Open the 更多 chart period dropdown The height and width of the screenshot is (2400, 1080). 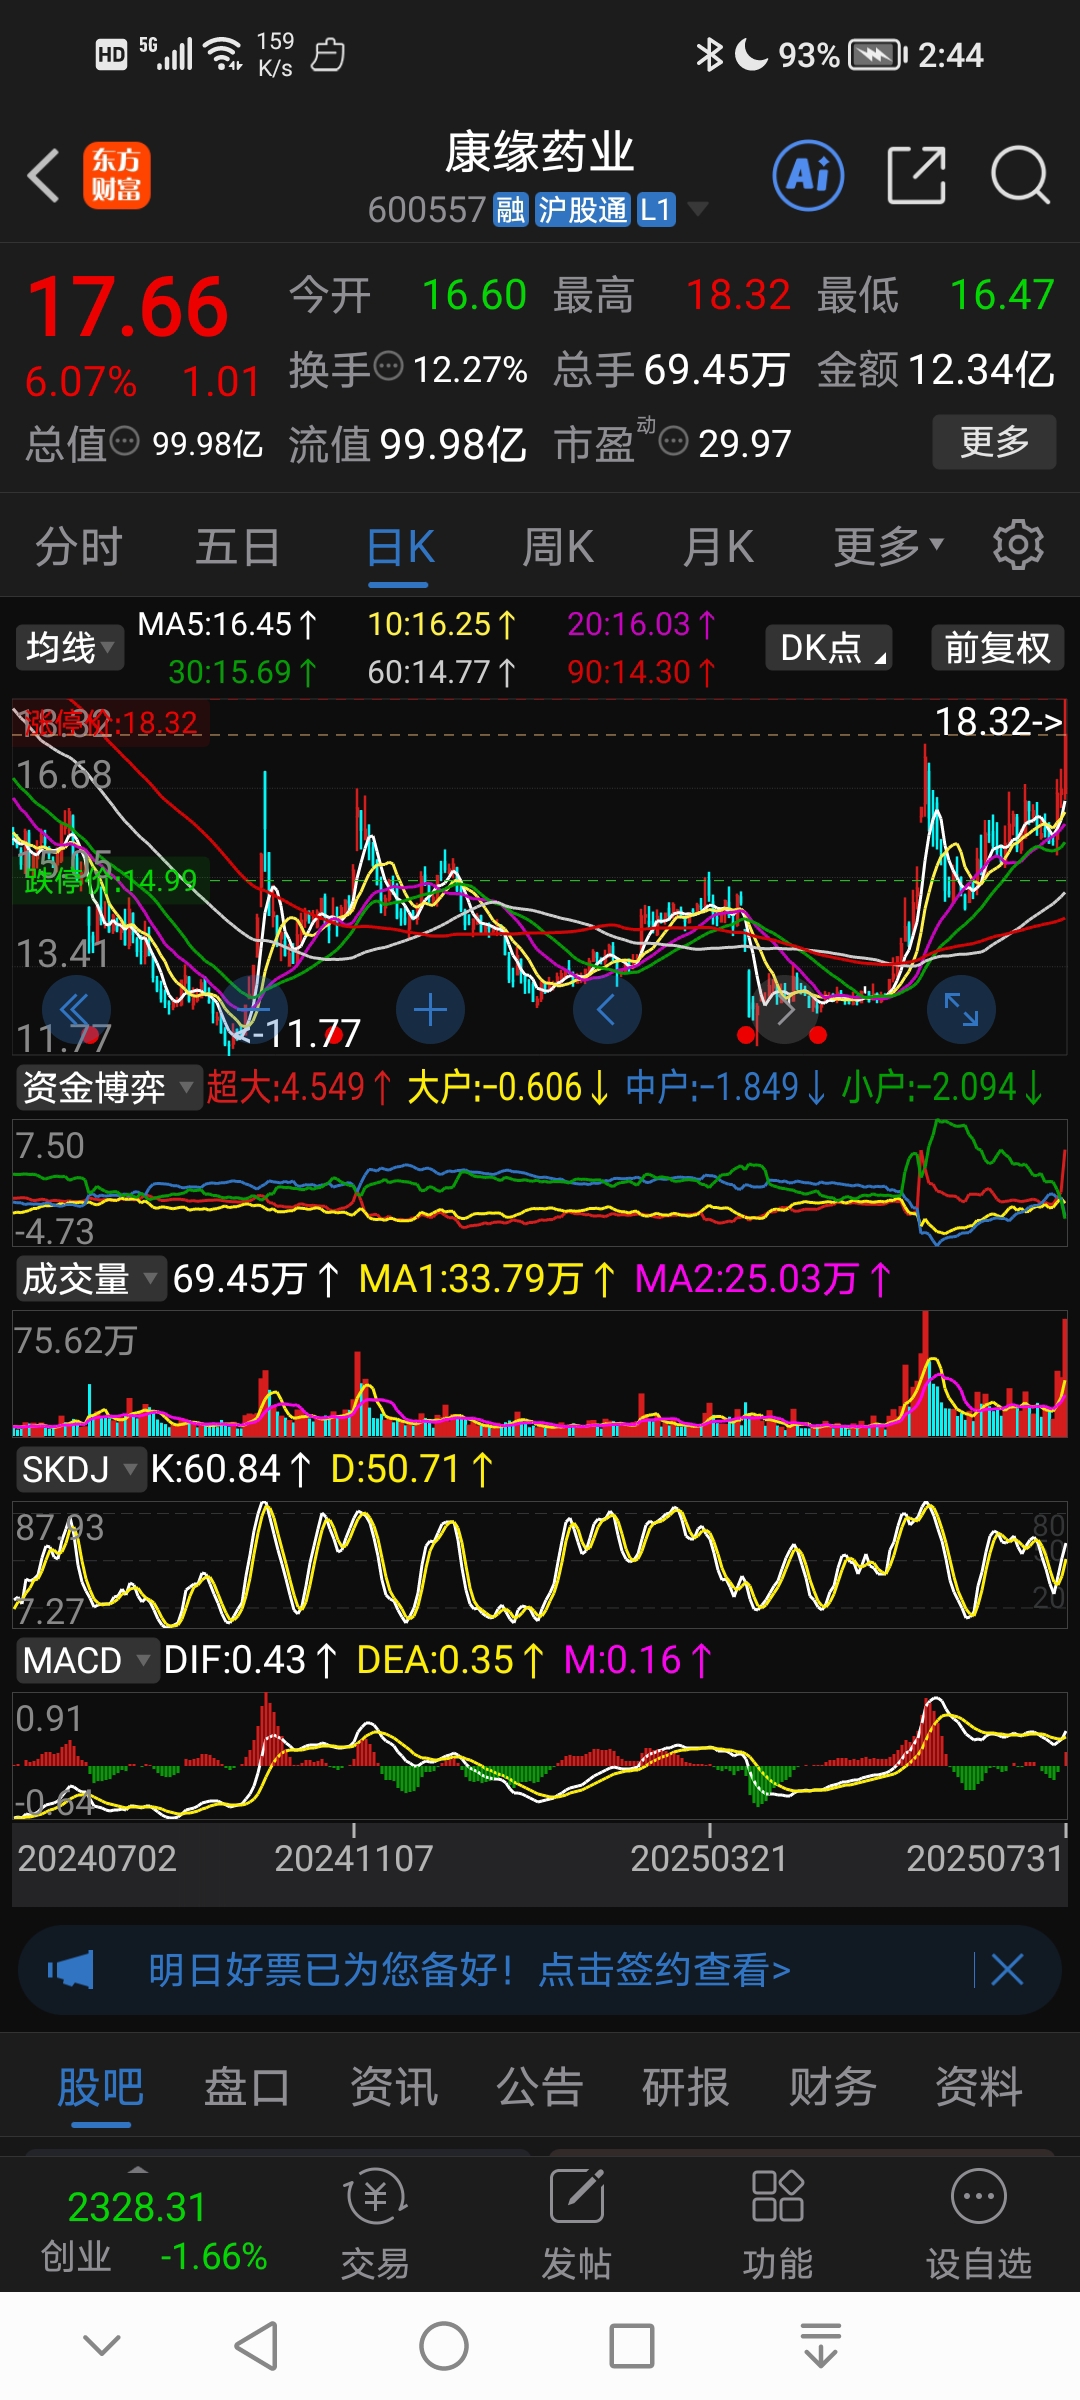(889, 546)
